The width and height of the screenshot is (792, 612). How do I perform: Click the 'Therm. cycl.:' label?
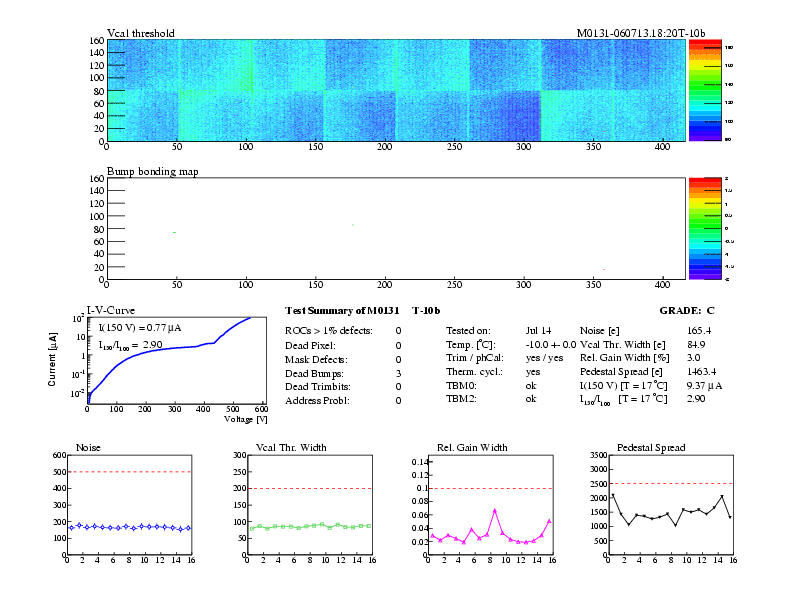[474, 372]
